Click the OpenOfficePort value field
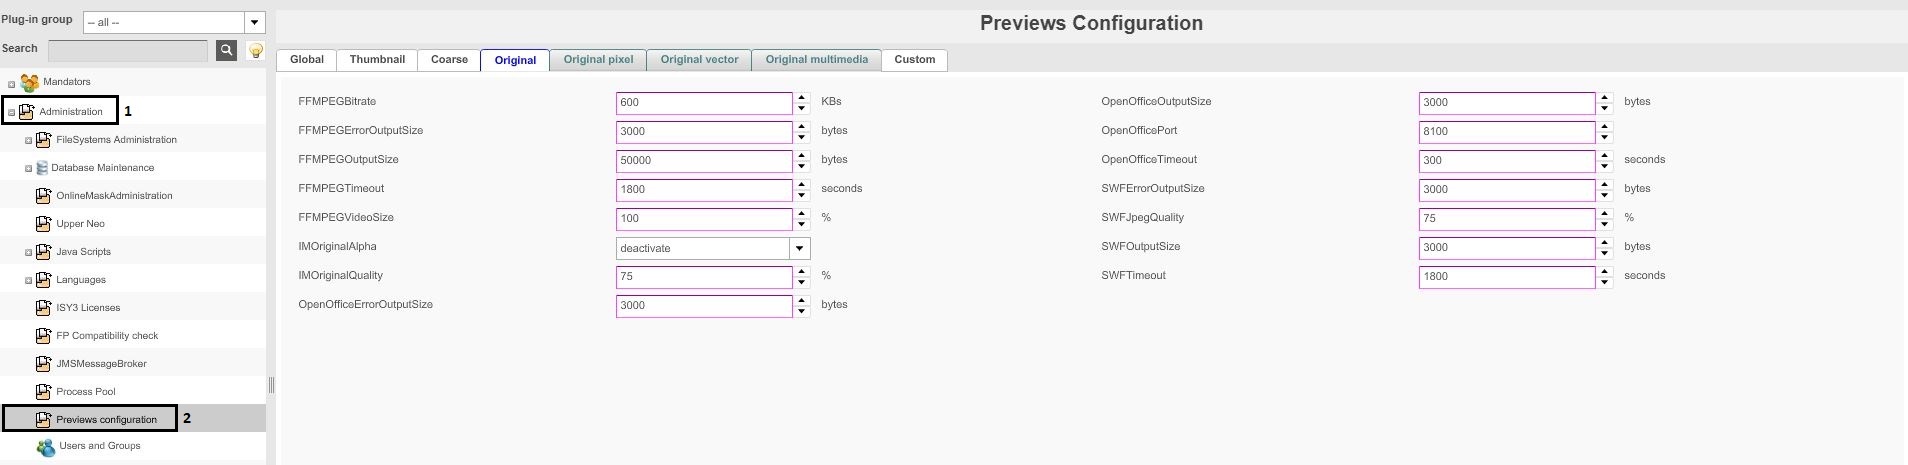This screenshot has height=465, width=1908. 1507,132
